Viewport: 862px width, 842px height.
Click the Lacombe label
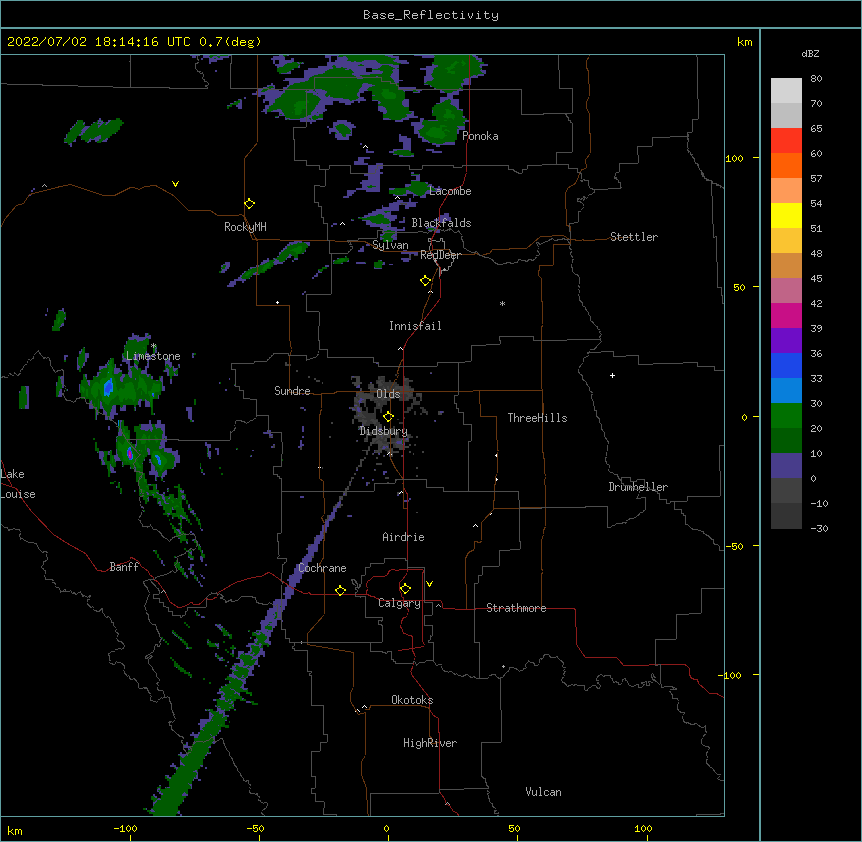click(x=450, y=191)
